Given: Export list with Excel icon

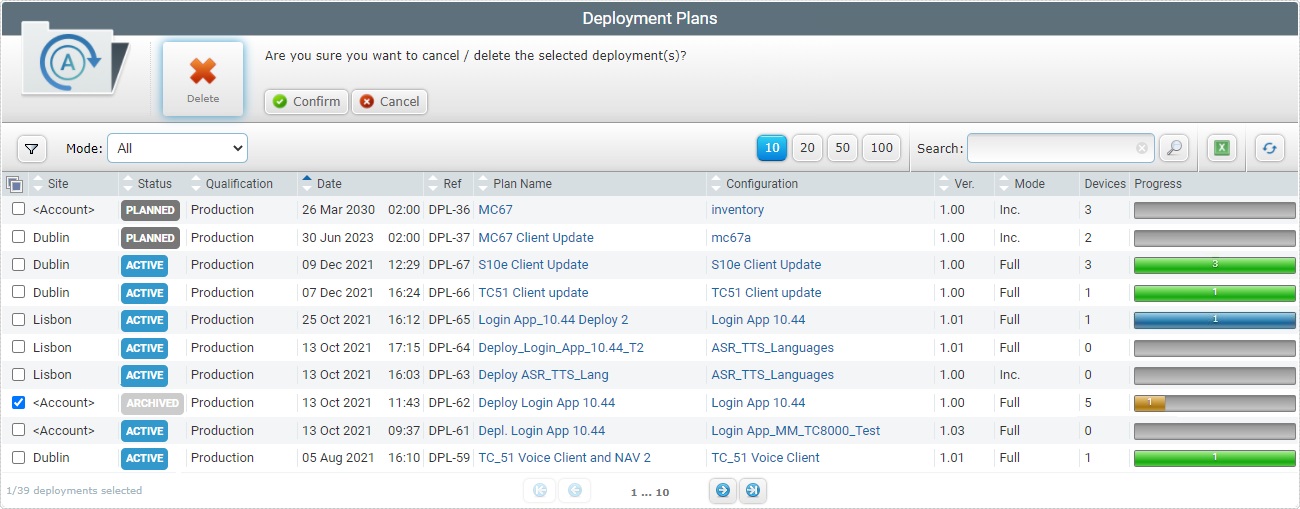Looking at the screenshot, I should [1221, 148].
